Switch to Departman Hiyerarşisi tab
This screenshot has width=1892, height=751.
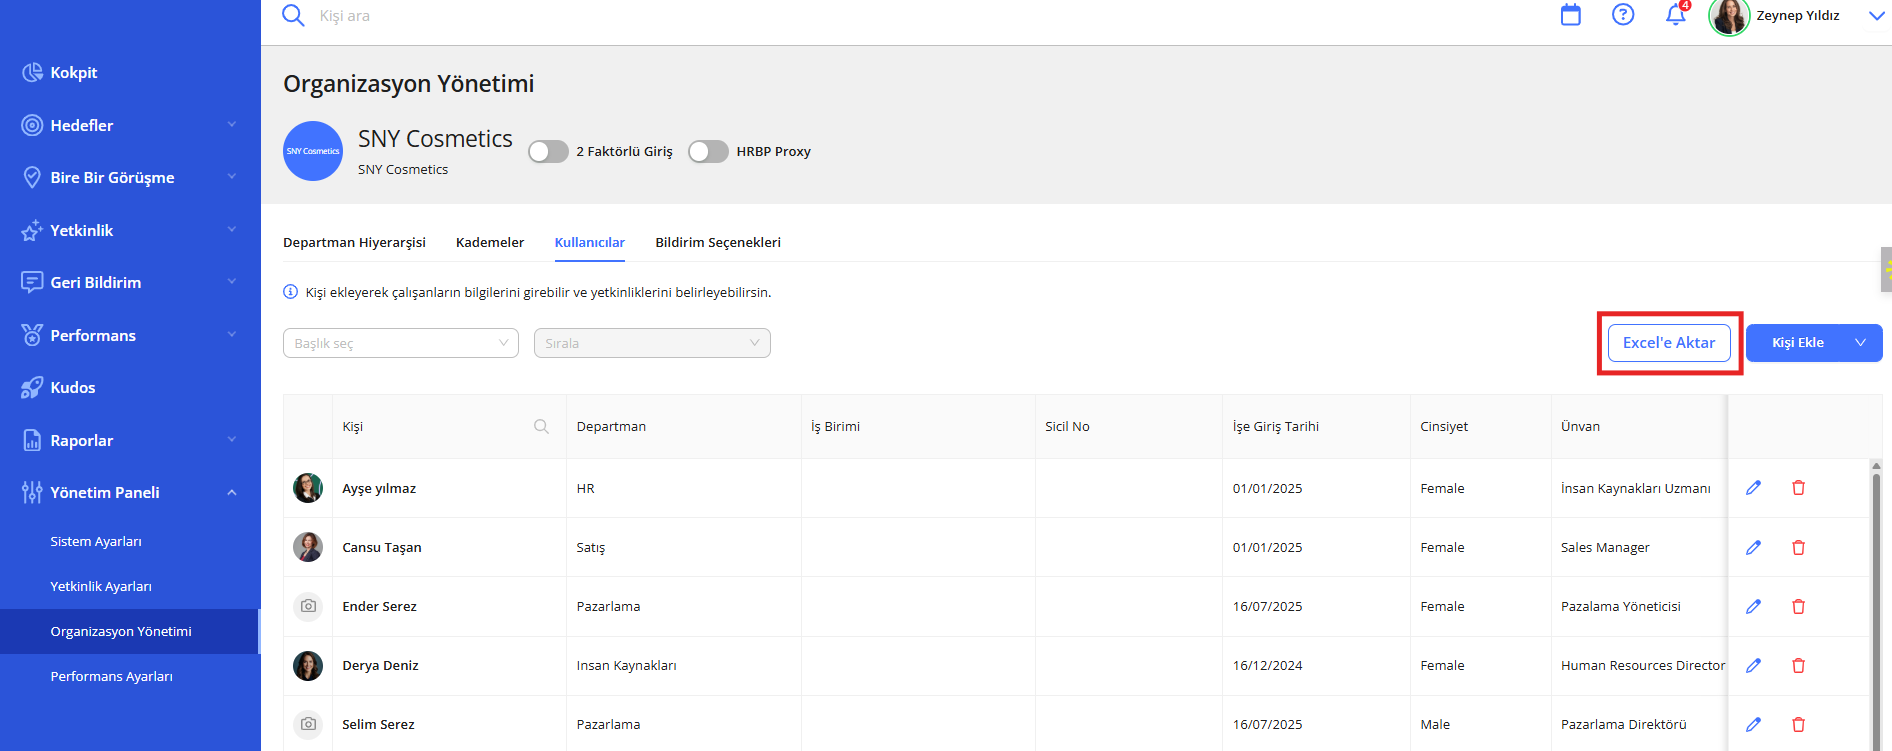click(x=354, y=243)
